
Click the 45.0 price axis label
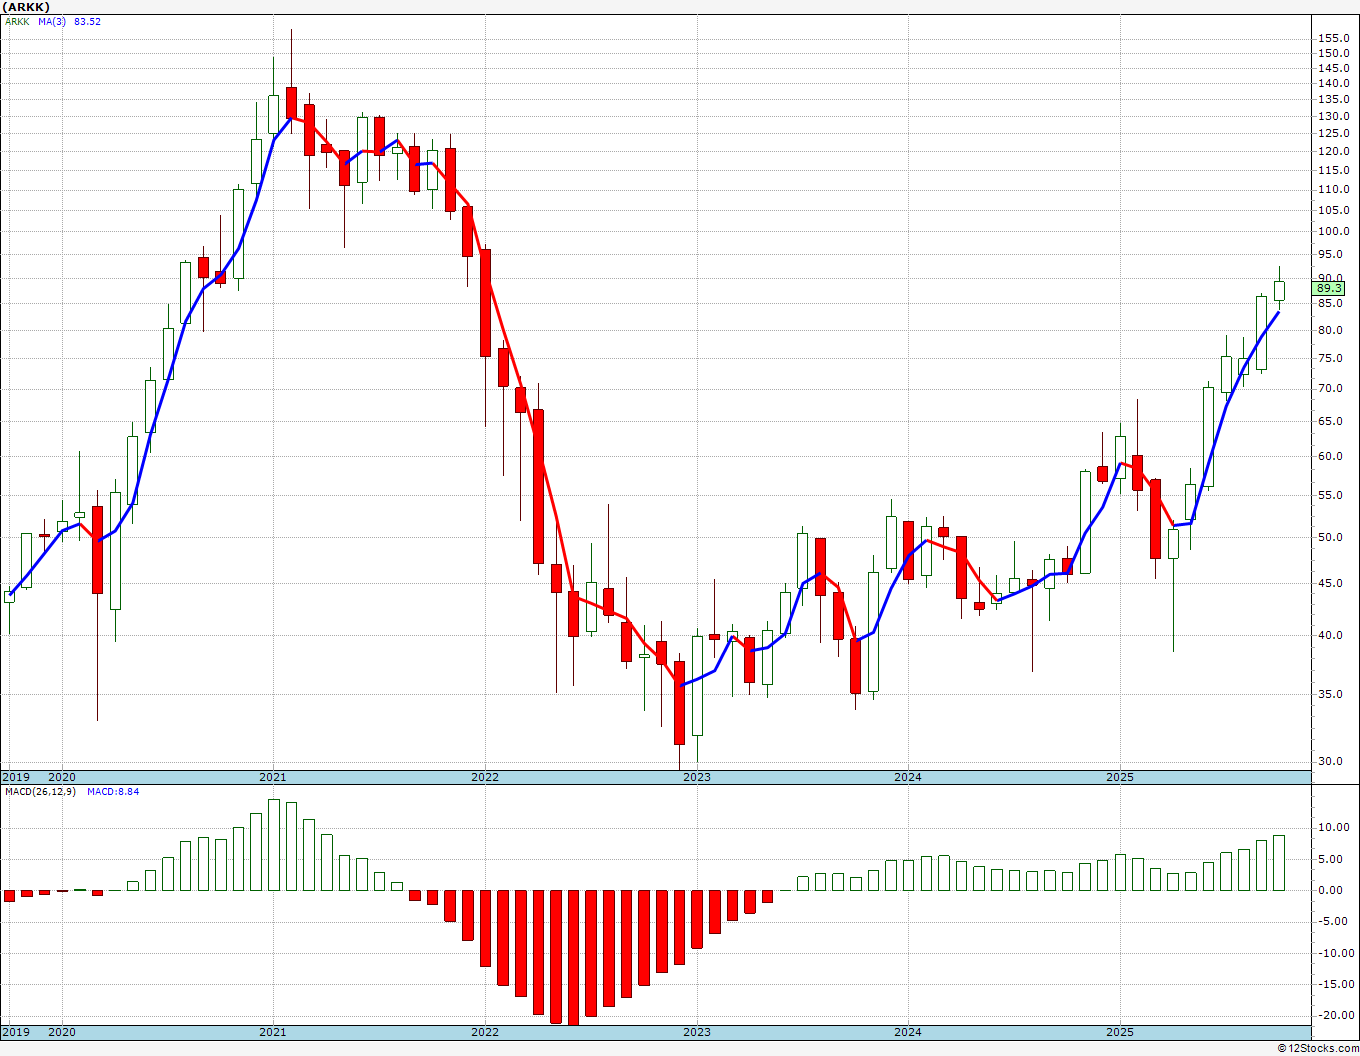coord(1332,583)
